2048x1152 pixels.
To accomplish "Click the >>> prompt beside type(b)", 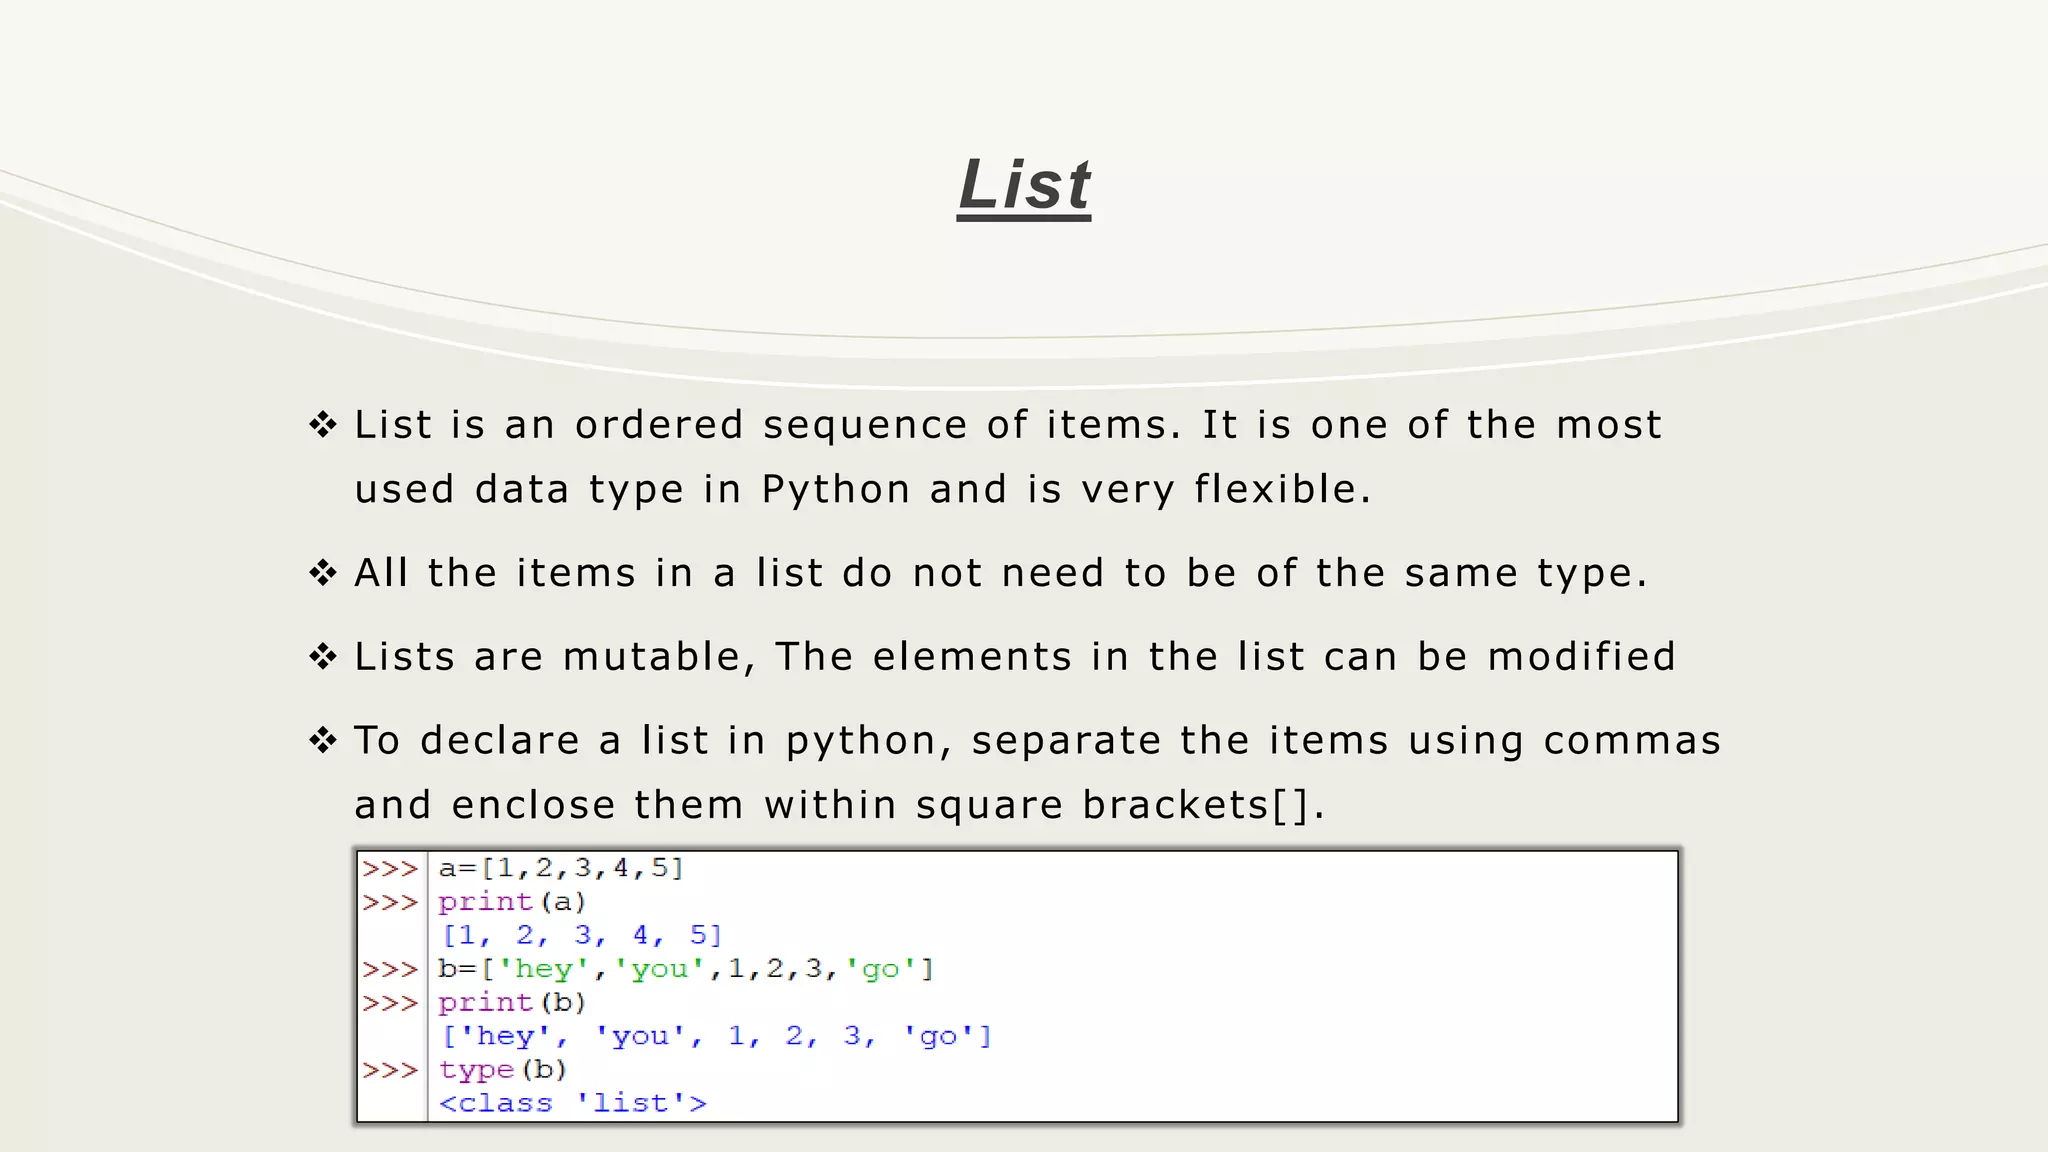I will (x=390, y=1070).
